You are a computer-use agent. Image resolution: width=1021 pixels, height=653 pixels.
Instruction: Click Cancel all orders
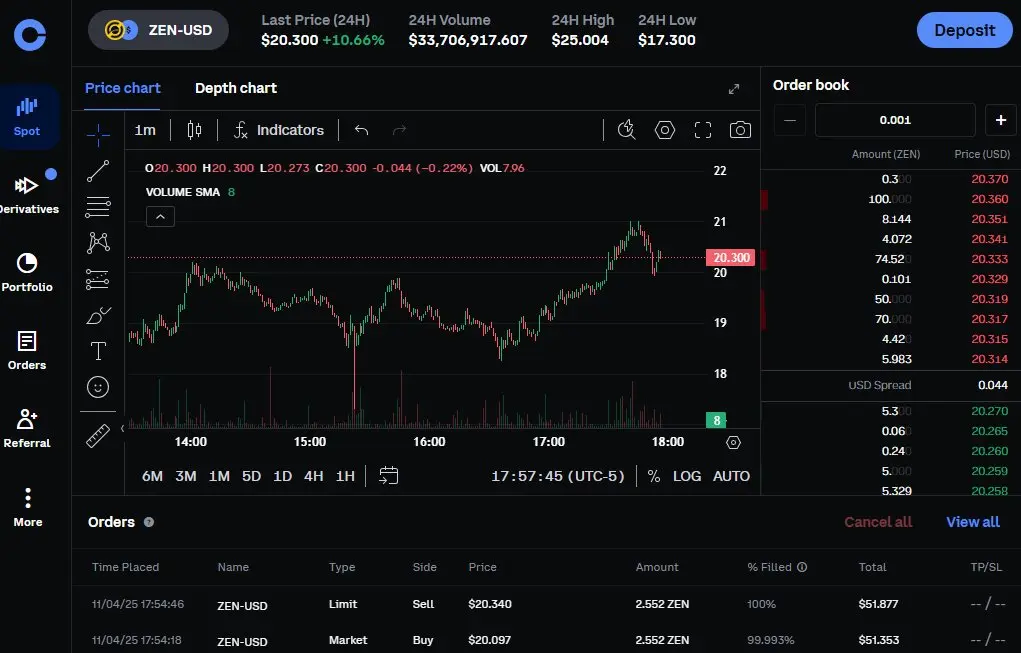[x=878, y=522]
